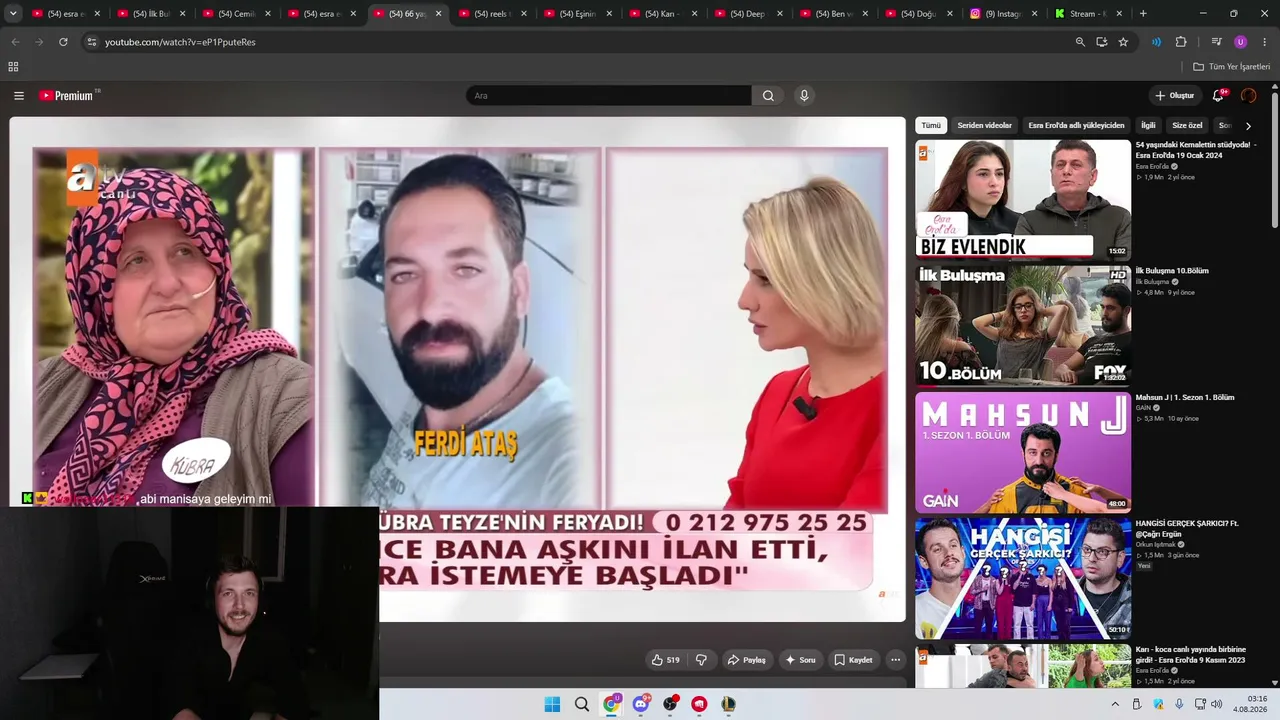
Task: Like the video with 519 likes
Action: point(665,660)
